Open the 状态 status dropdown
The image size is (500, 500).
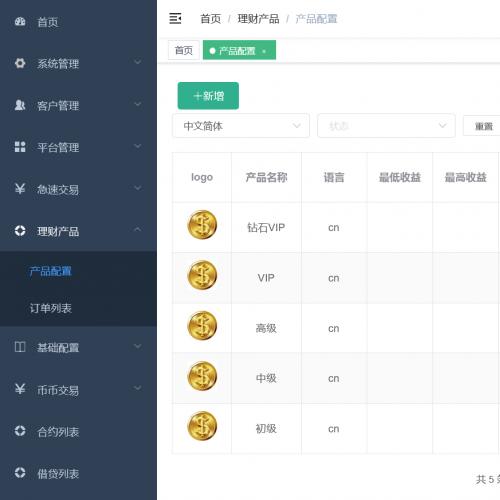pos(386,126)
